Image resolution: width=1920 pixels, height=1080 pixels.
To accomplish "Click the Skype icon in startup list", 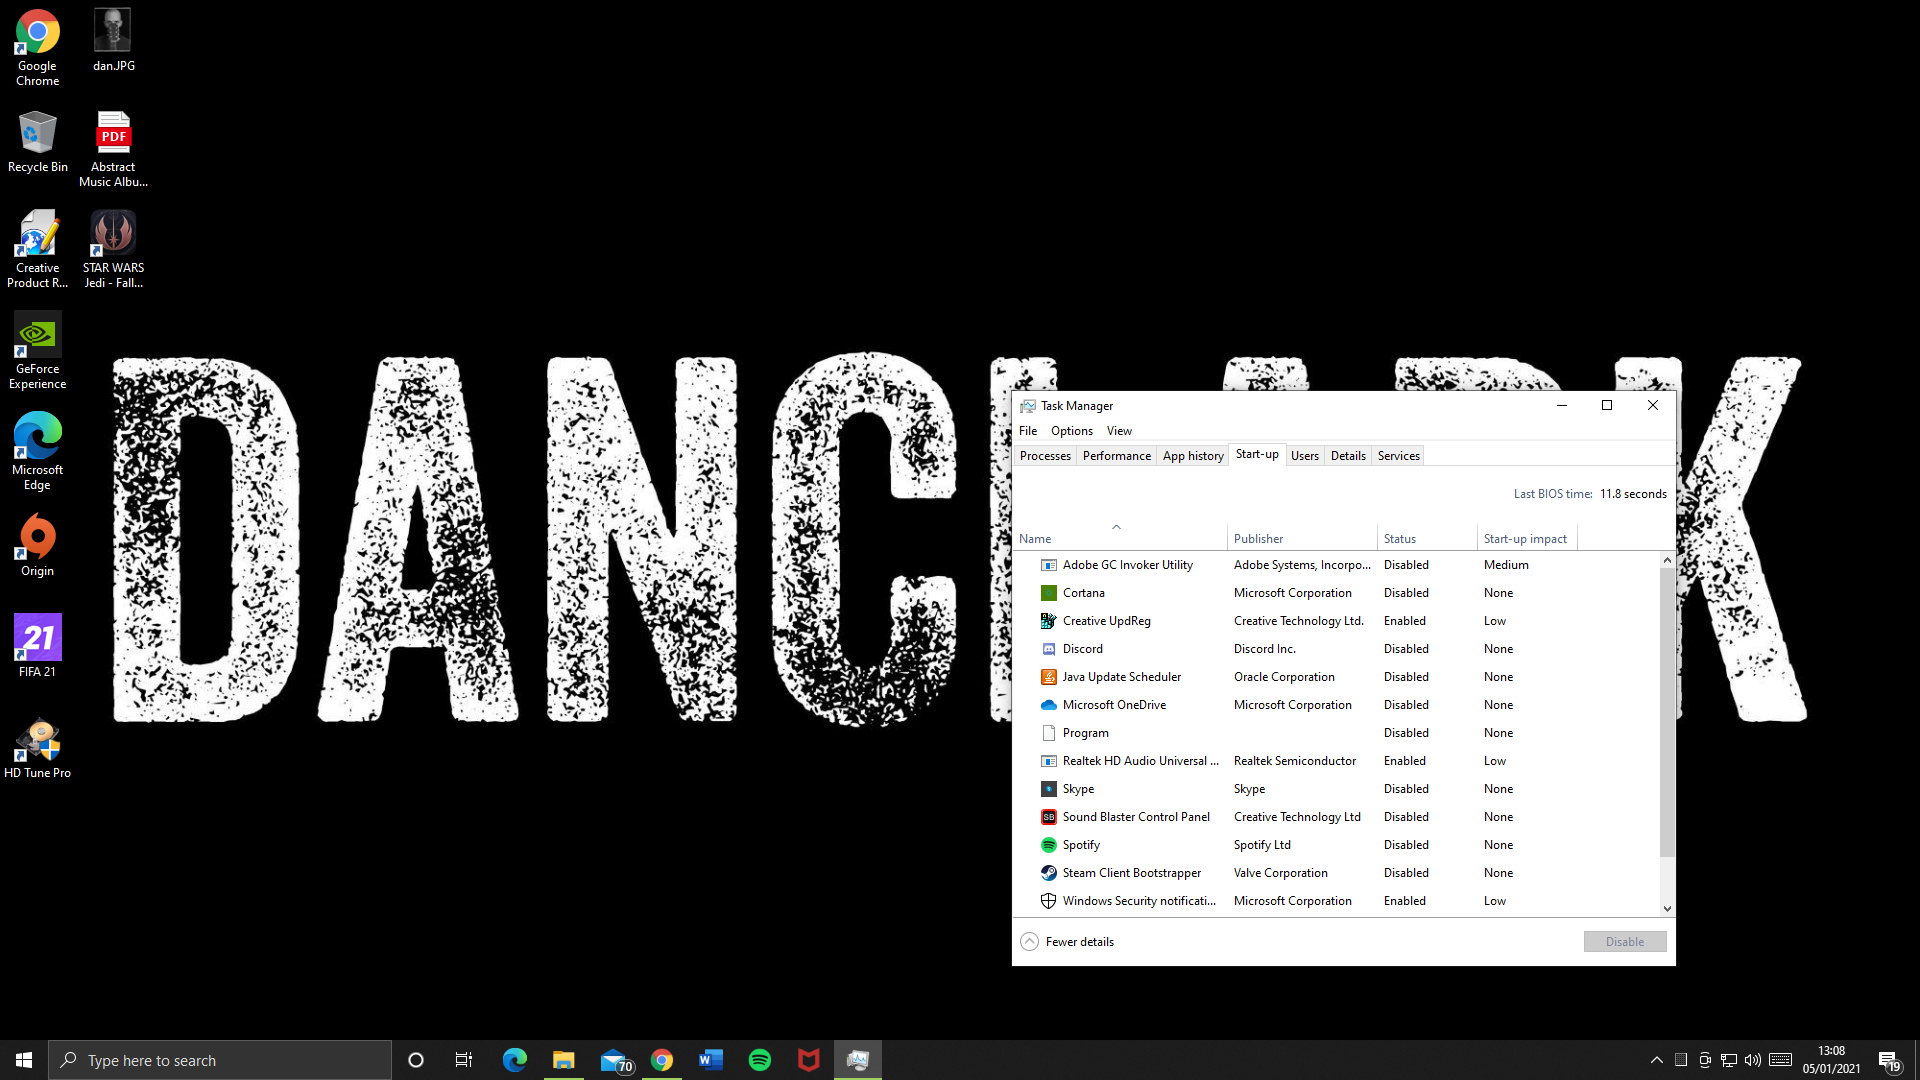I will [x=1048, y=789].
